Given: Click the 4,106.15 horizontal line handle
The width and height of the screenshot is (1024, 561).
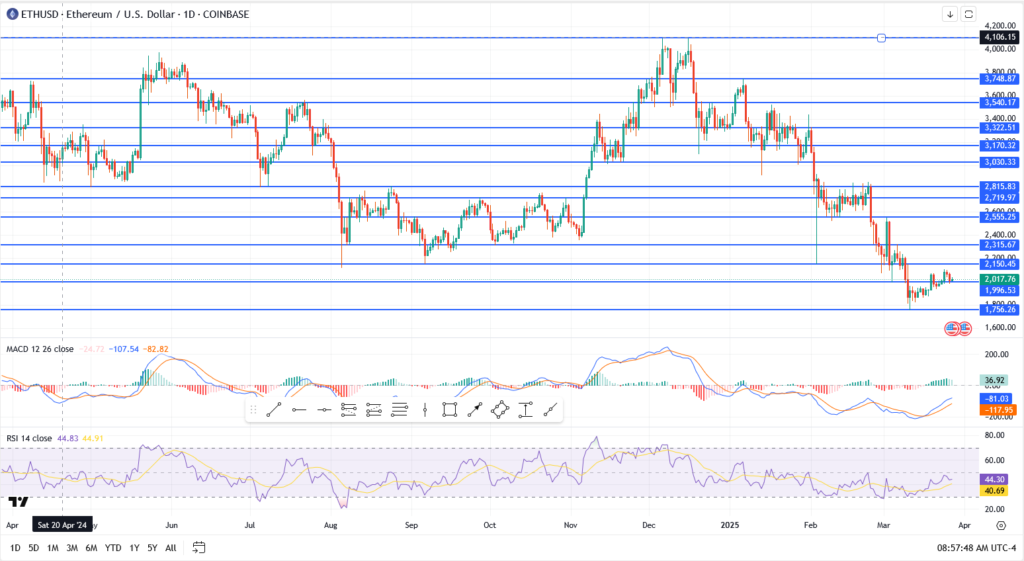Looking at the screenshot, I should [881, 38].
